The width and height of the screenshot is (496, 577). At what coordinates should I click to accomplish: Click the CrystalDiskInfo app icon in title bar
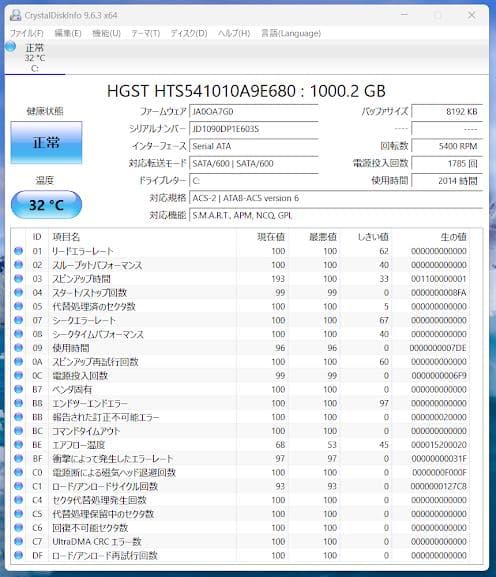coord(15,15)
